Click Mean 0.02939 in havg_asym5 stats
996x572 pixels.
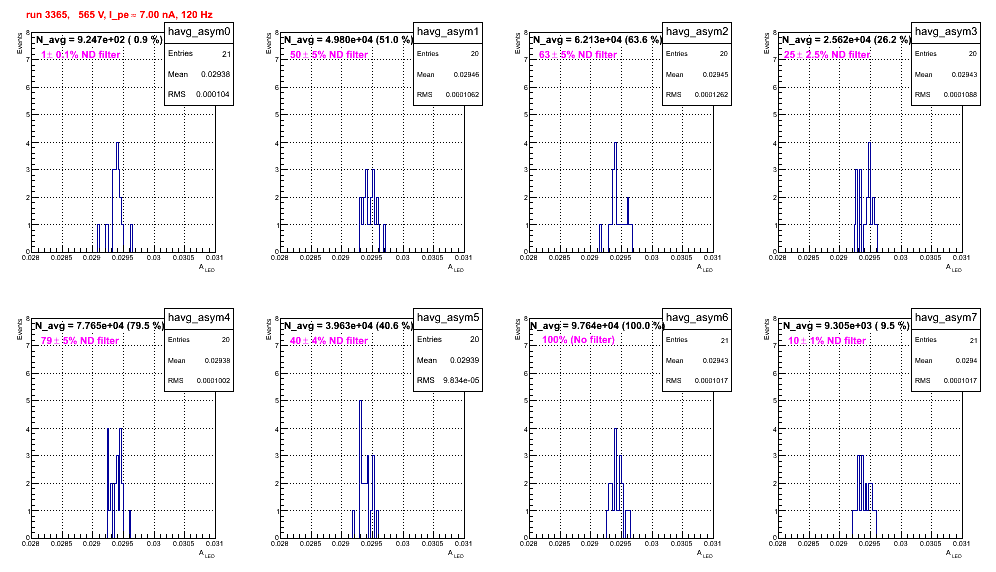point(448,360)
